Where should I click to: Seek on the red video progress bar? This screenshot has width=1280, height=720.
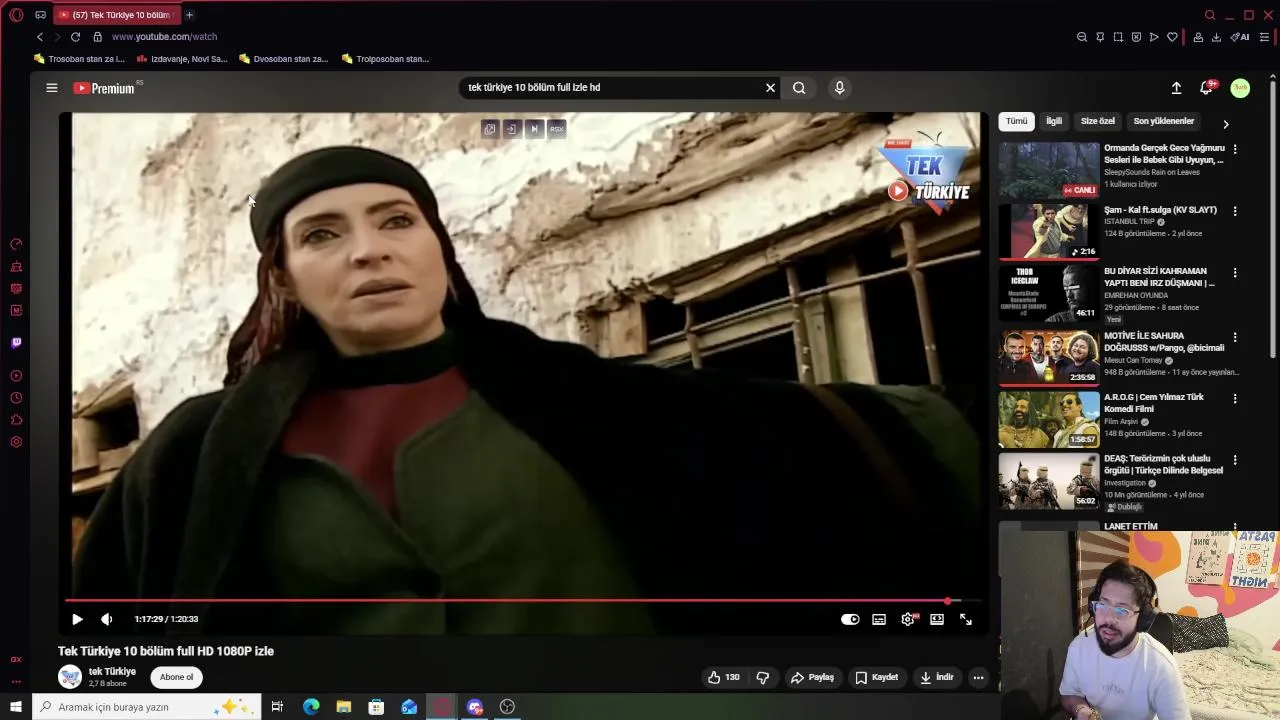click(x=523, y=601)
